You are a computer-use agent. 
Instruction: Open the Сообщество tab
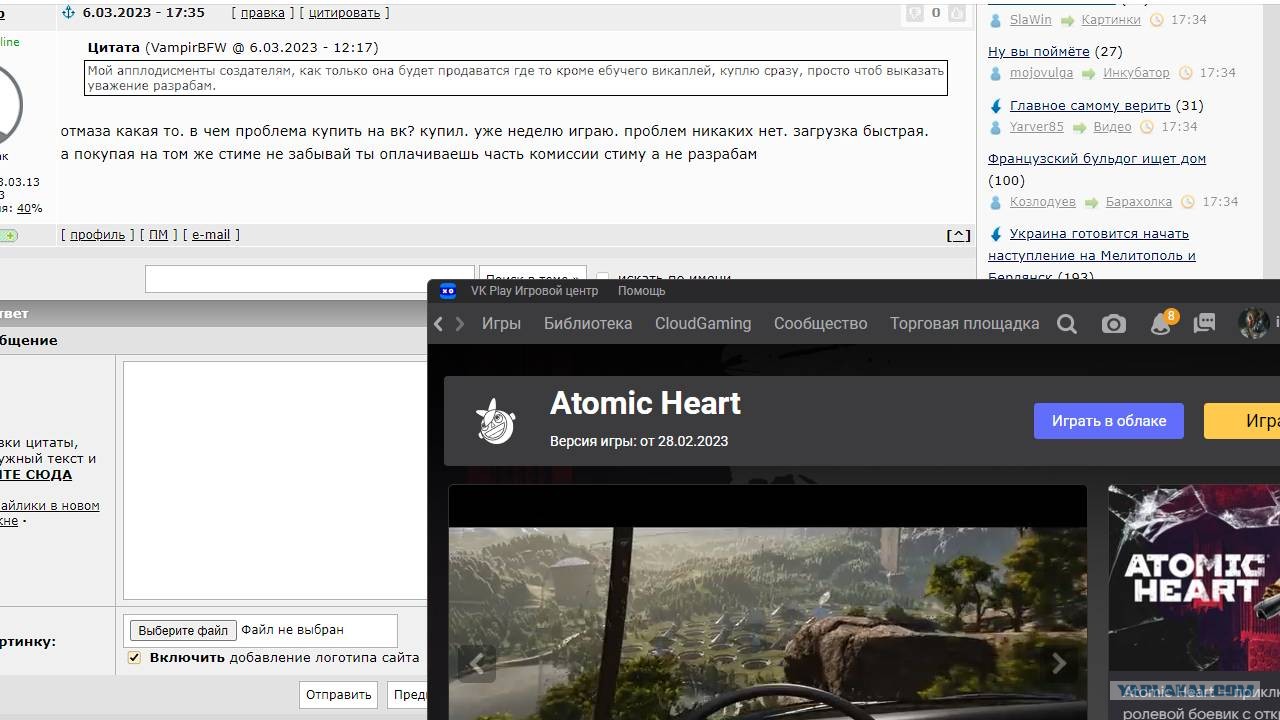(820, 324)
